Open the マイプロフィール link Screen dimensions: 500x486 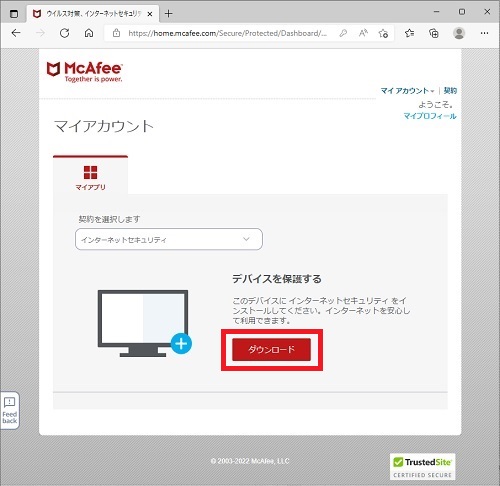[430, 116]
